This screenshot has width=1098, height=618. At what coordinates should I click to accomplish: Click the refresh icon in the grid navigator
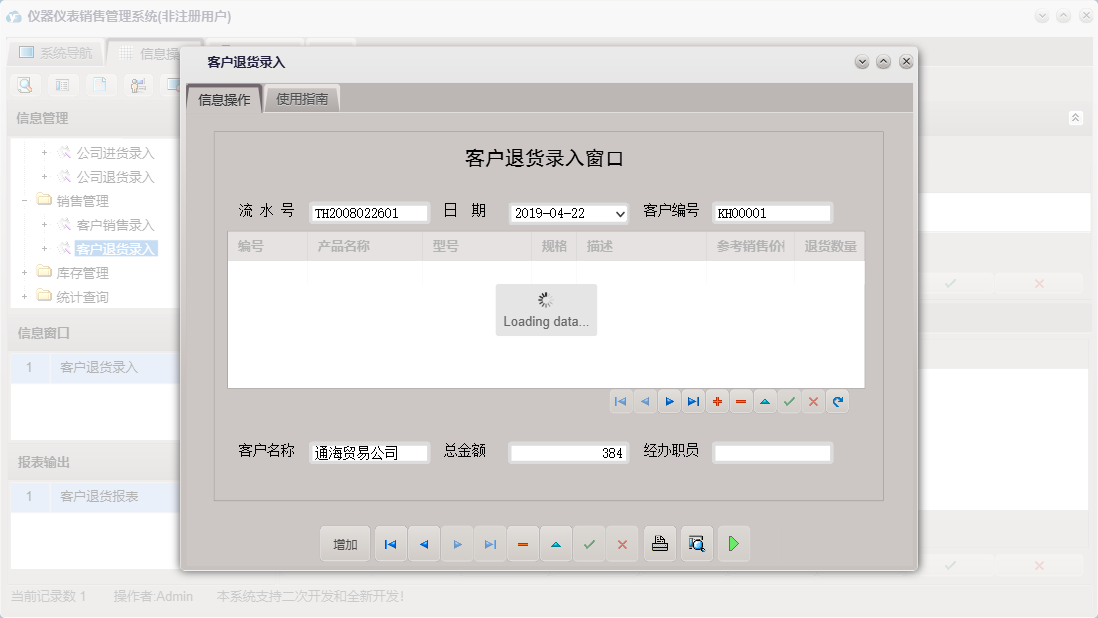click(838, 401)
